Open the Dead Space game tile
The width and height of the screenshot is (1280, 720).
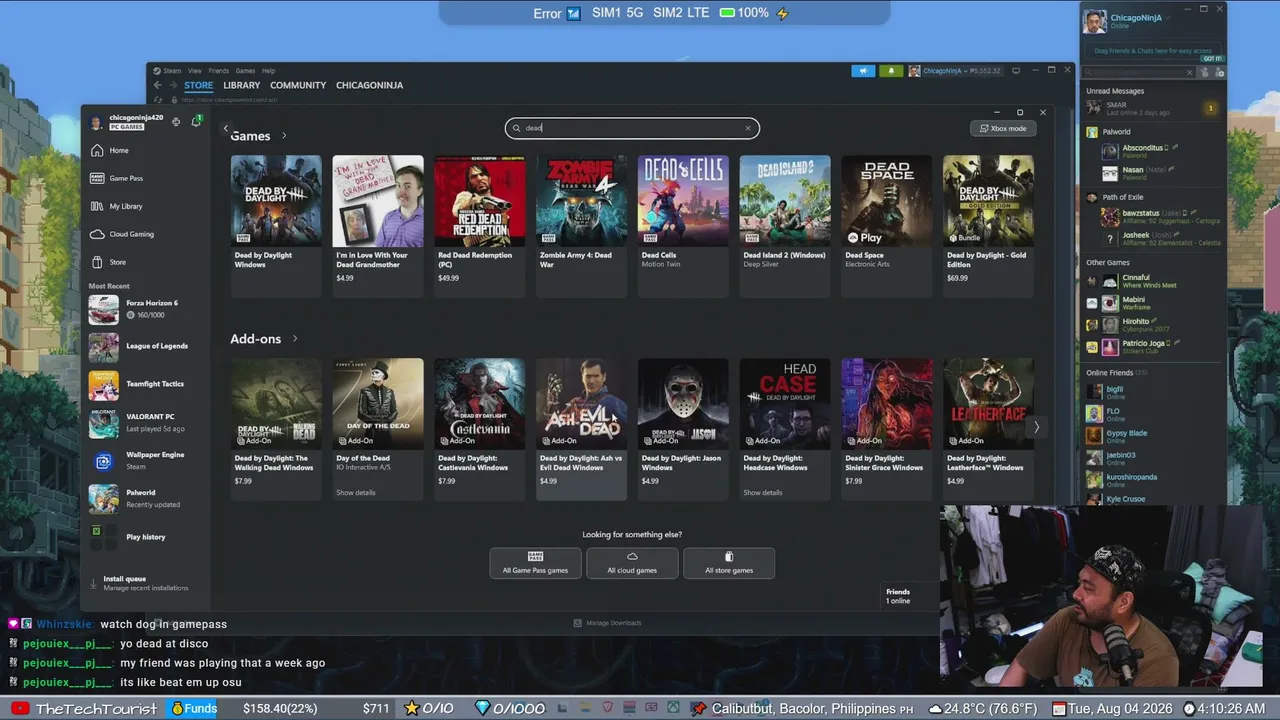point(887,226)
